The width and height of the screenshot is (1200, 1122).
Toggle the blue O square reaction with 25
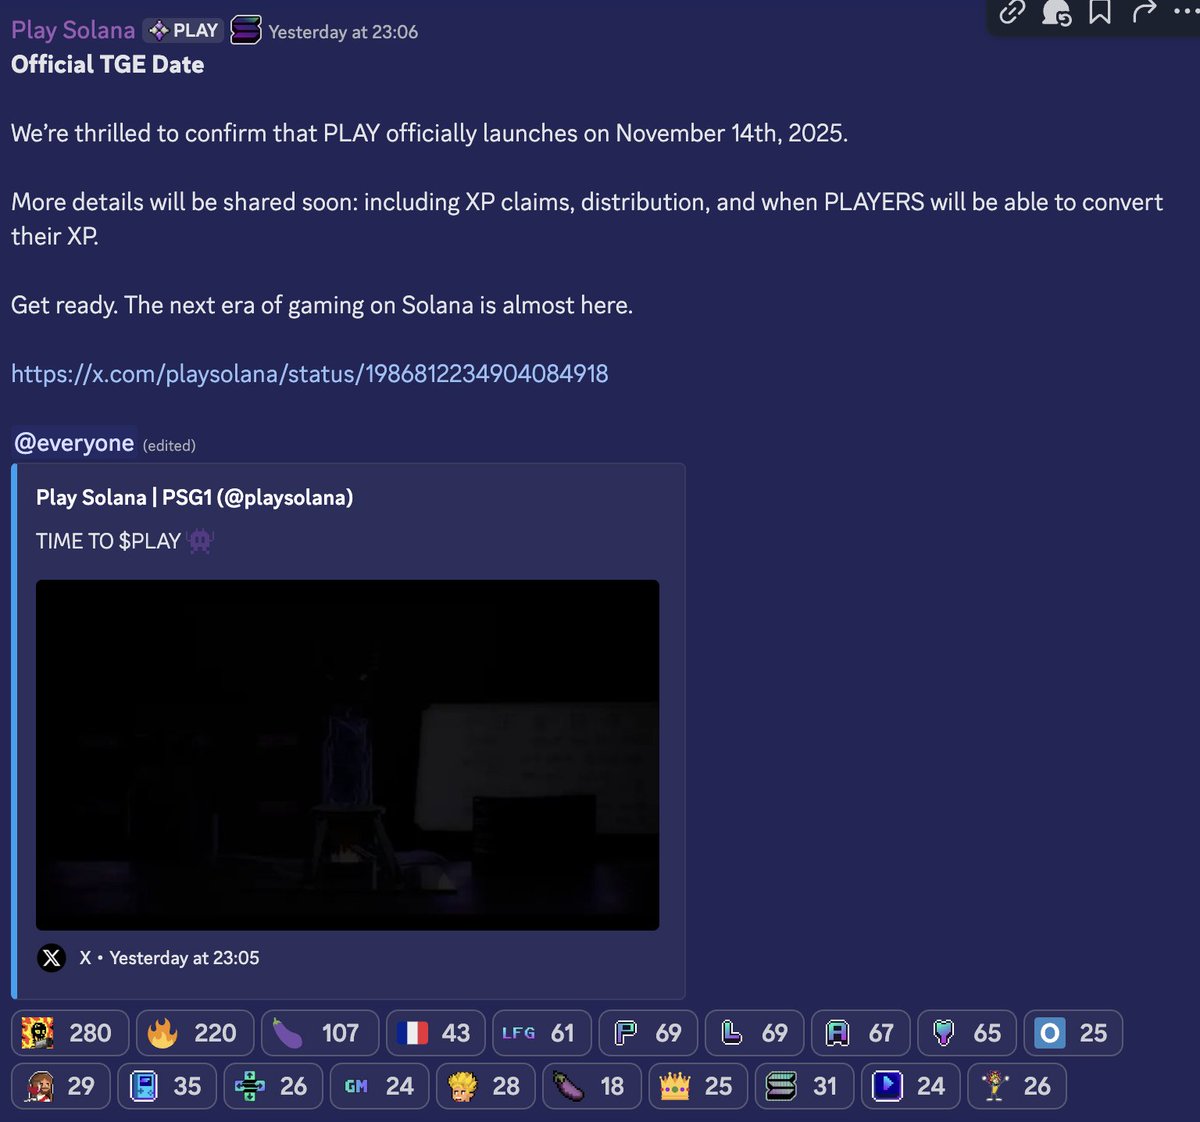coord(1073,1033)
